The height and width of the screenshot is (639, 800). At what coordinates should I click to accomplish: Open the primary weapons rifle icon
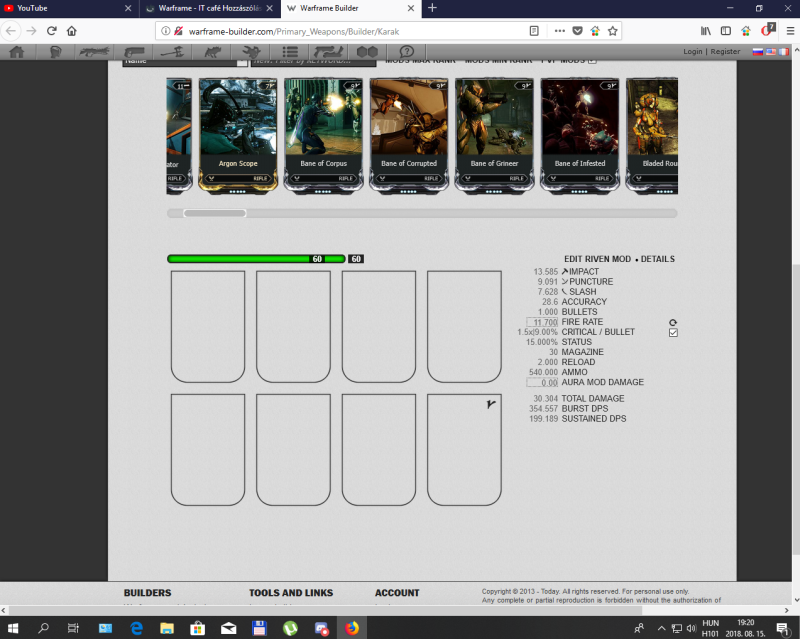click(x=95, y=52)
